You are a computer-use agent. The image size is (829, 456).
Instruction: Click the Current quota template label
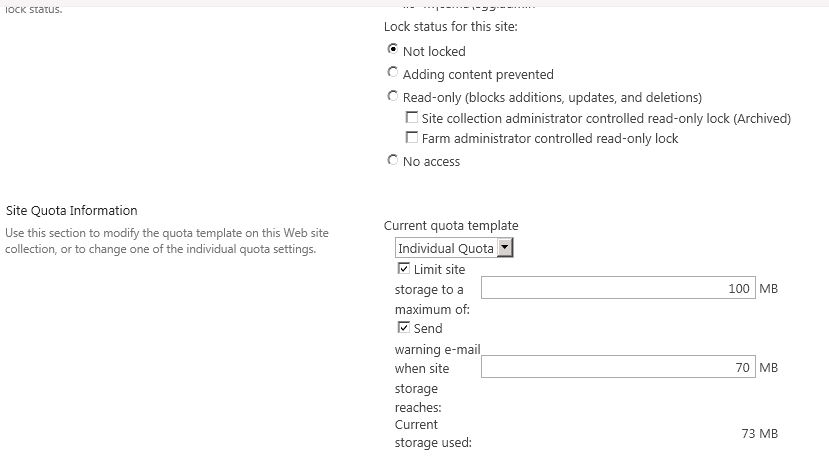[451, 226]
